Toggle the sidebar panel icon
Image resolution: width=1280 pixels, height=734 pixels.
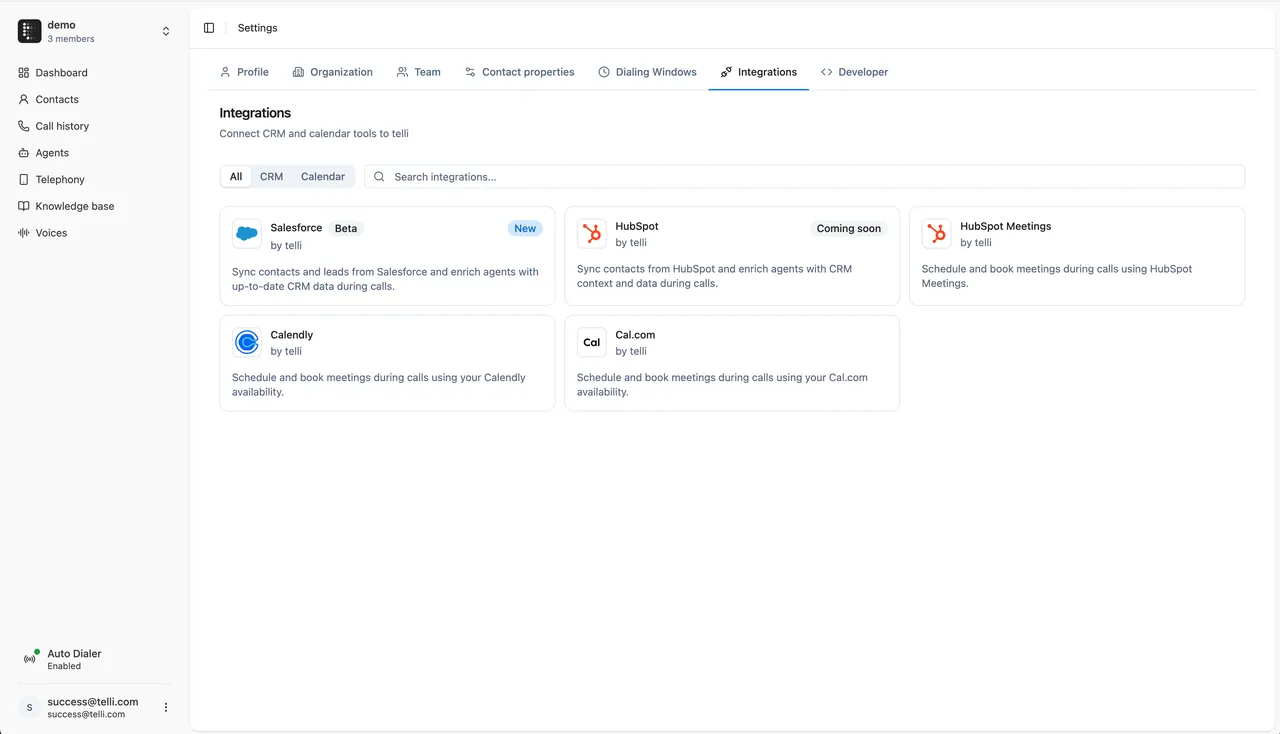click(x=209, y=28)
